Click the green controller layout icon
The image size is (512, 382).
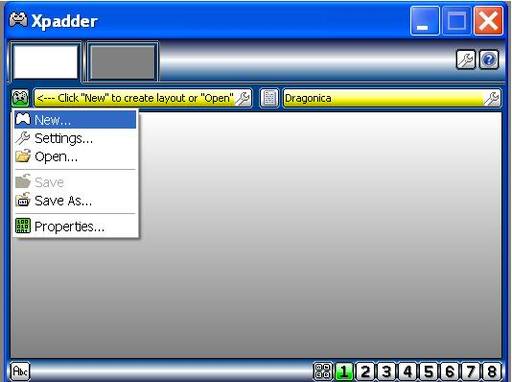point(20,98)
